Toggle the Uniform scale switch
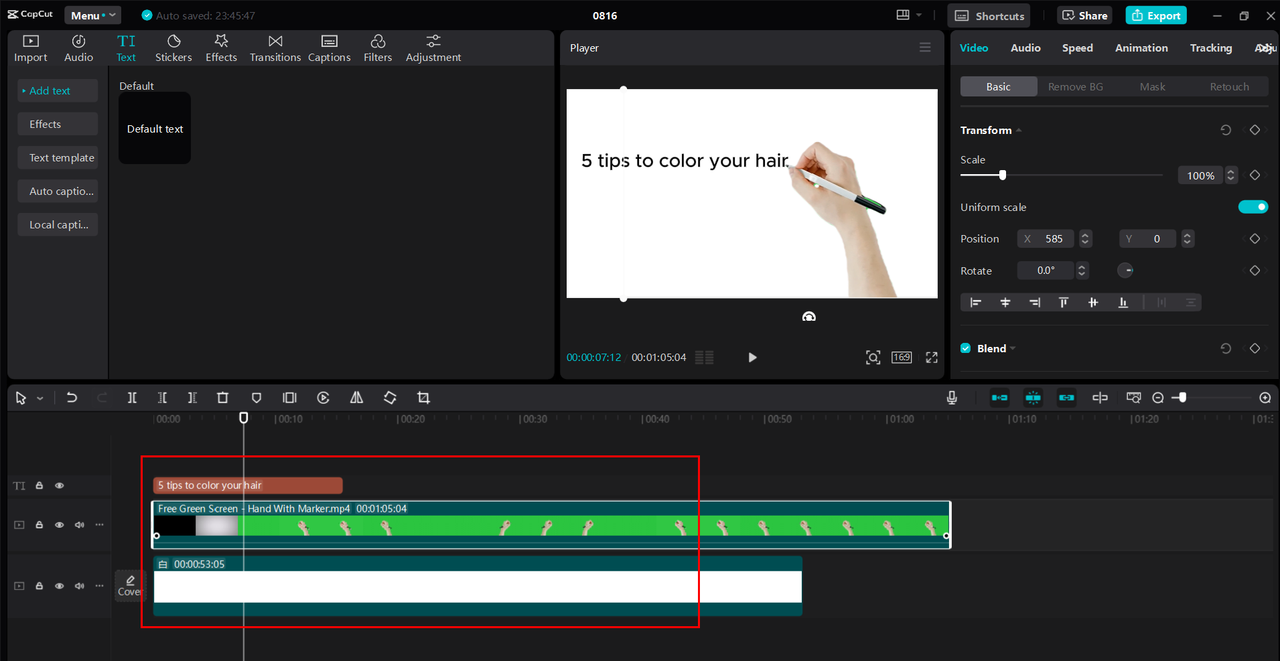This screenshot has height=661, width=1280. click(1253, 207)
